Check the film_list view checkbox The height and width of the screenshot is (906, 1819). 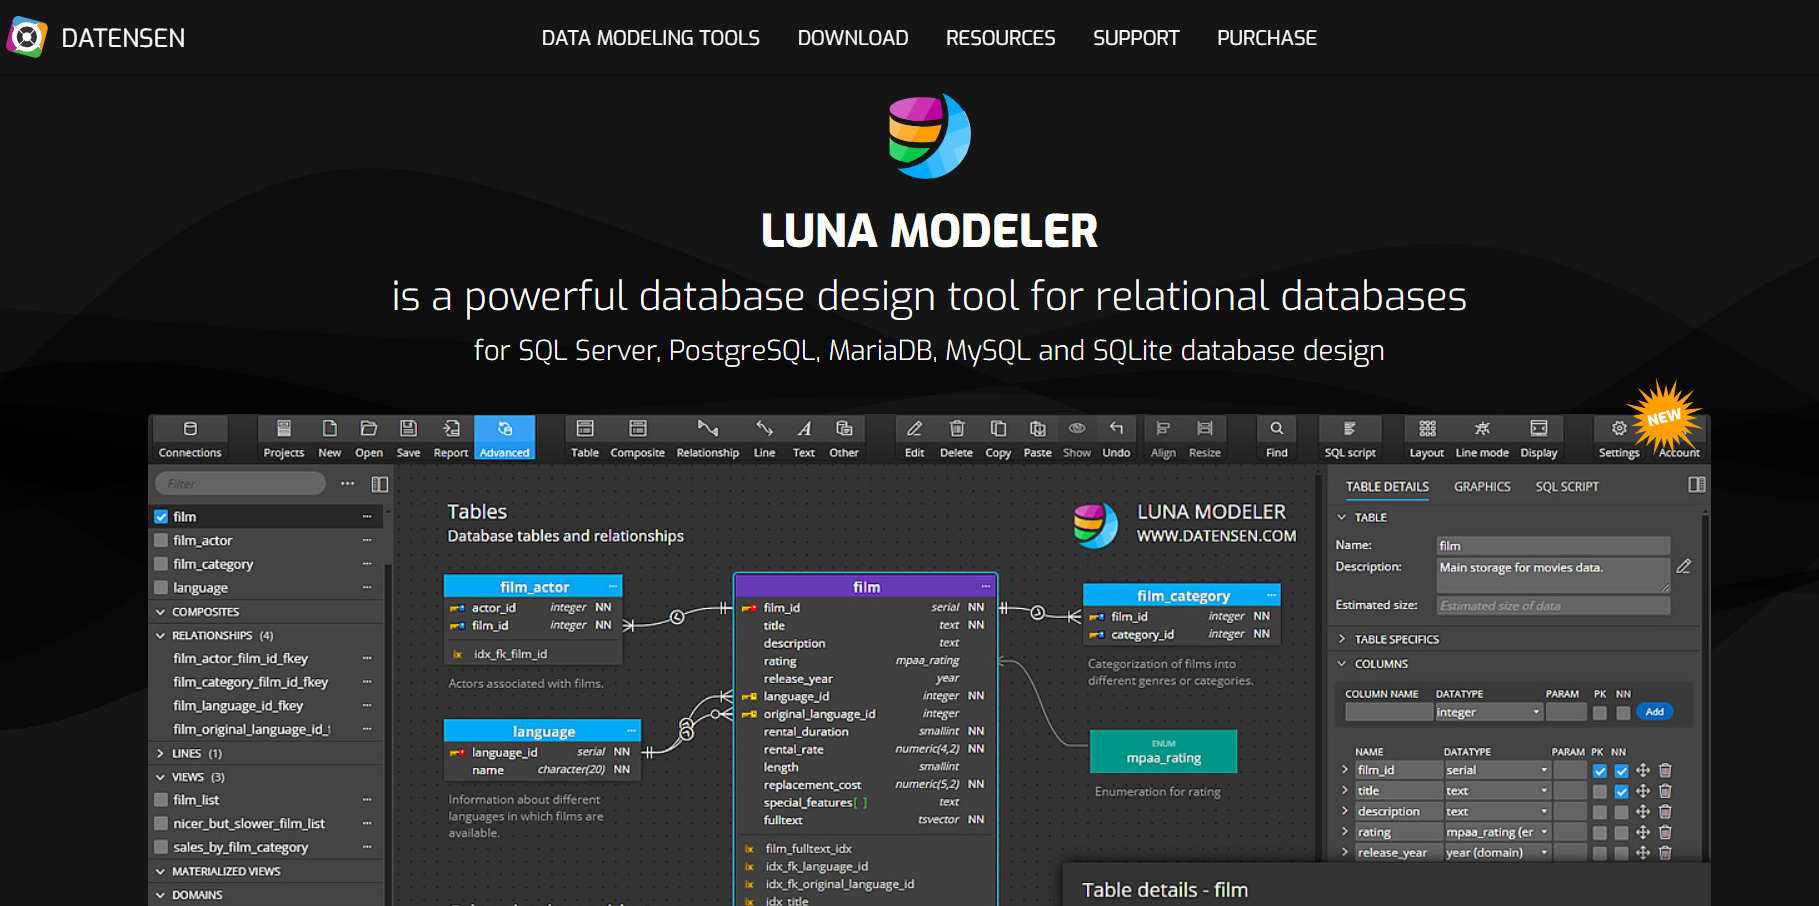161,800
